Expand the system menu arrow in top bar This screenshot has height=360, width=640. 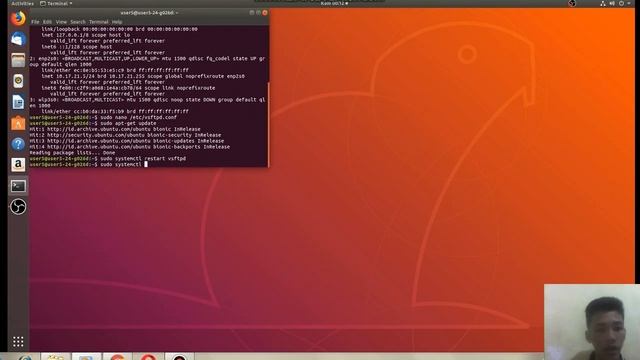629,3
